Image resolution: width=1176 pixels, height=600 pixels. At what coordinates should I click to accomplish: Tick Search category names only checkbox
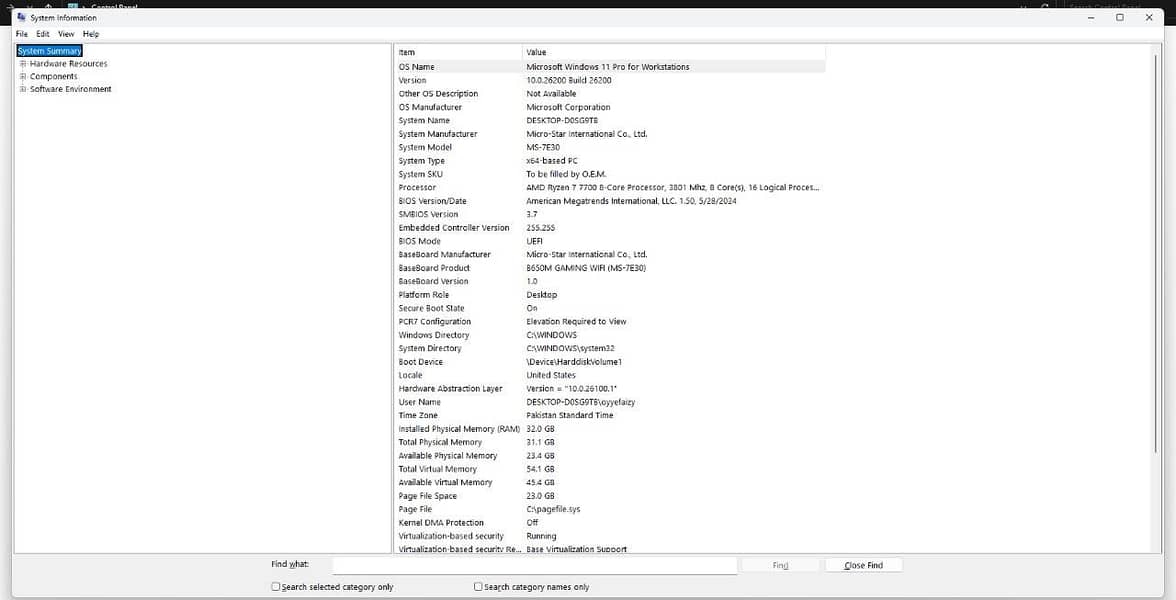(x=478, y=586)
